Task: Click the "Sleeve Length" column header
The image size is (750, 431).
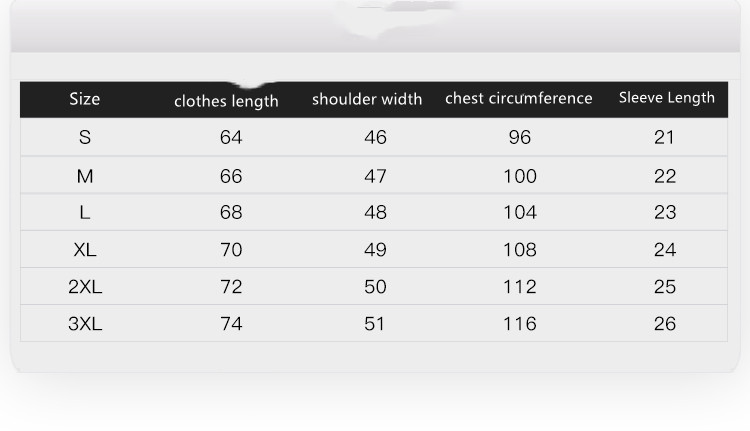Action: coord(667,98)
